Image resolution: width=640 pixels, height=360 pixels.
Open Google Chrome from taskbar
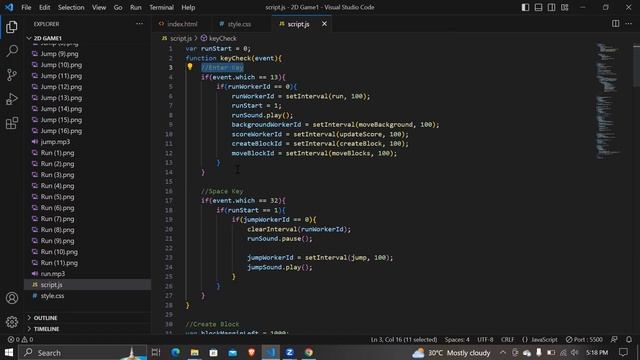tap(309, 352)
